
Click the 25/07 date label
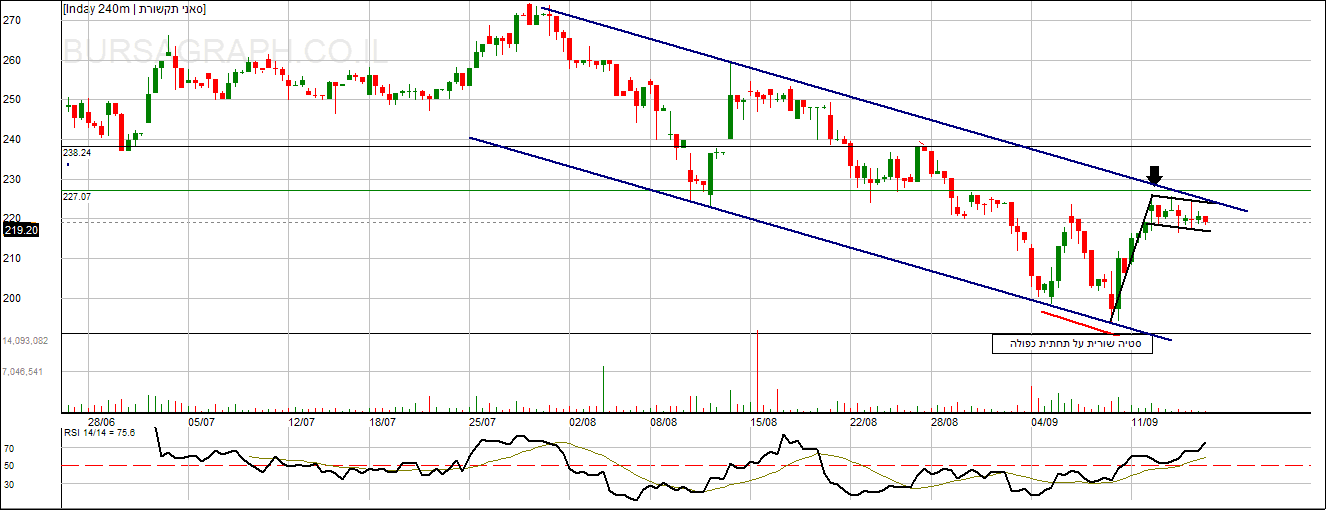tap(482, 422)
